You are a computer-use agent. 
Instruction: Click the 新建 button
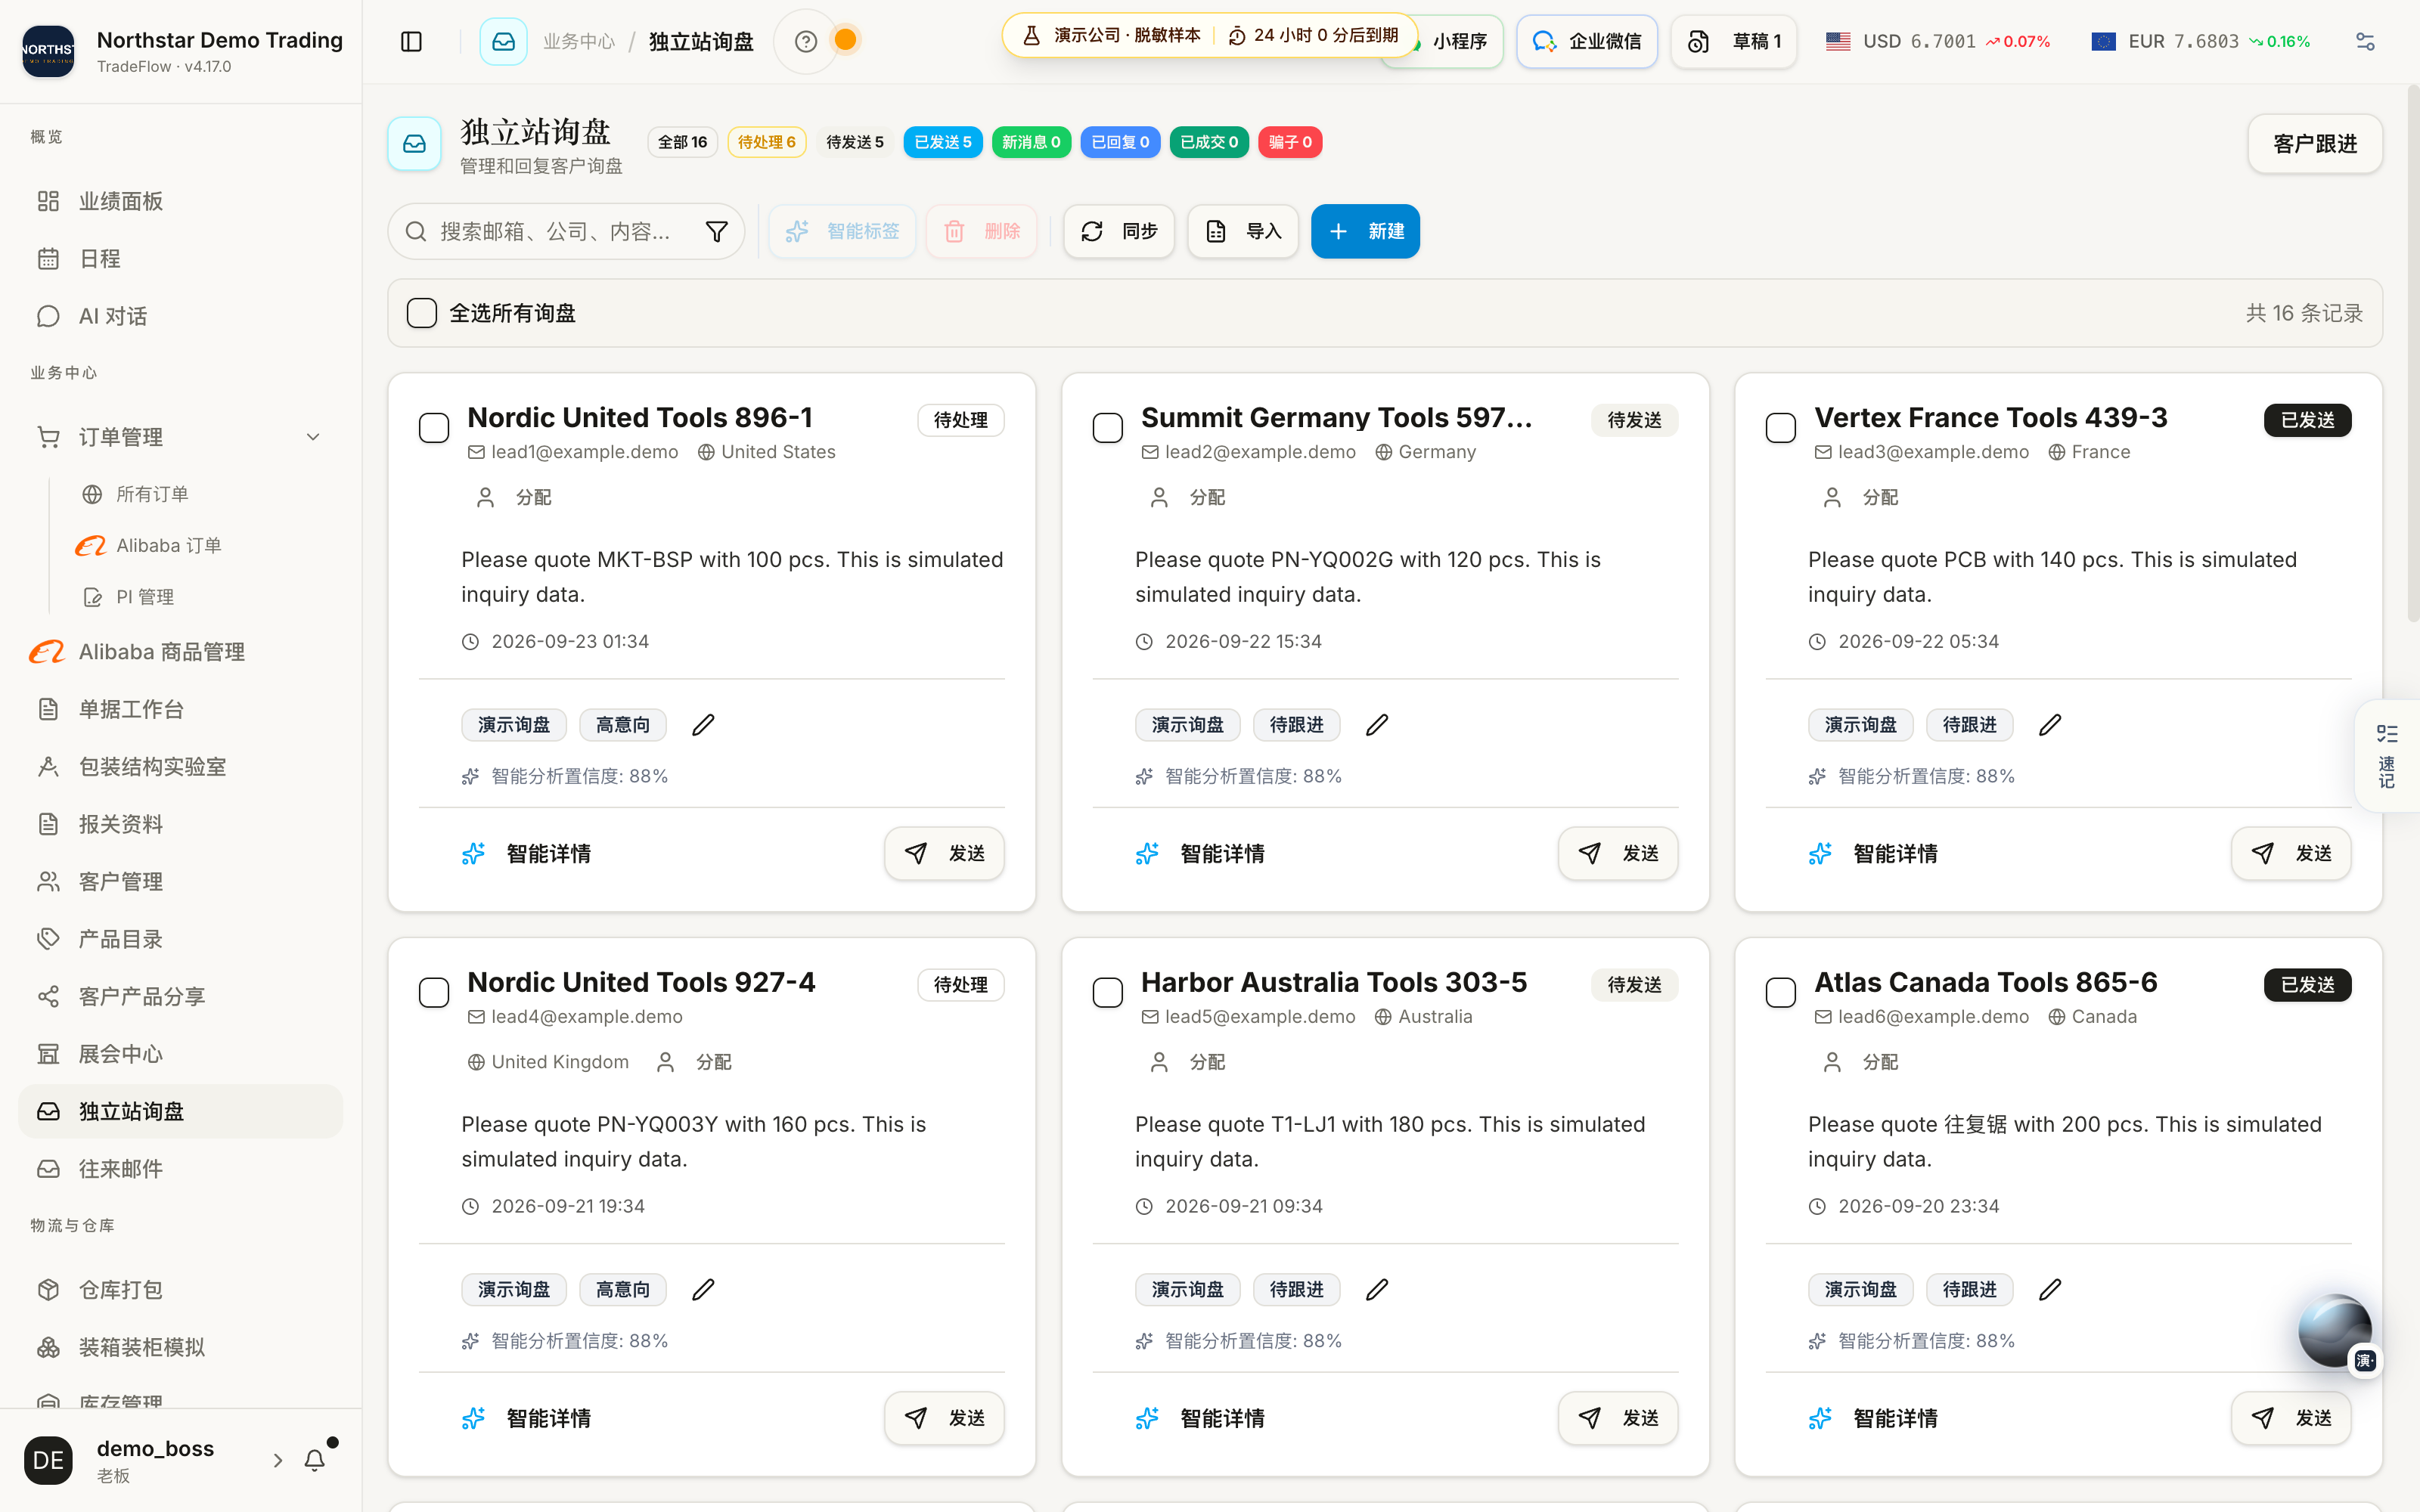[1365, 231]
